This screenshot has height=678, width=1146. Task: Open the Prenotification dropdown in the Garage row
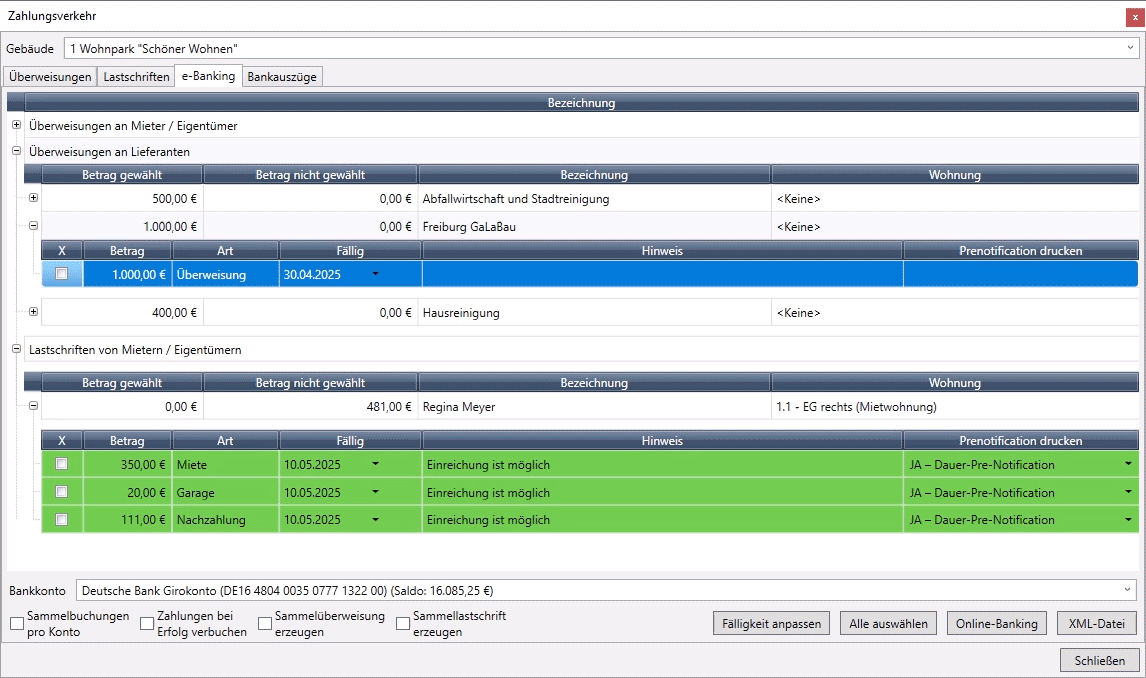point(1128,492)
